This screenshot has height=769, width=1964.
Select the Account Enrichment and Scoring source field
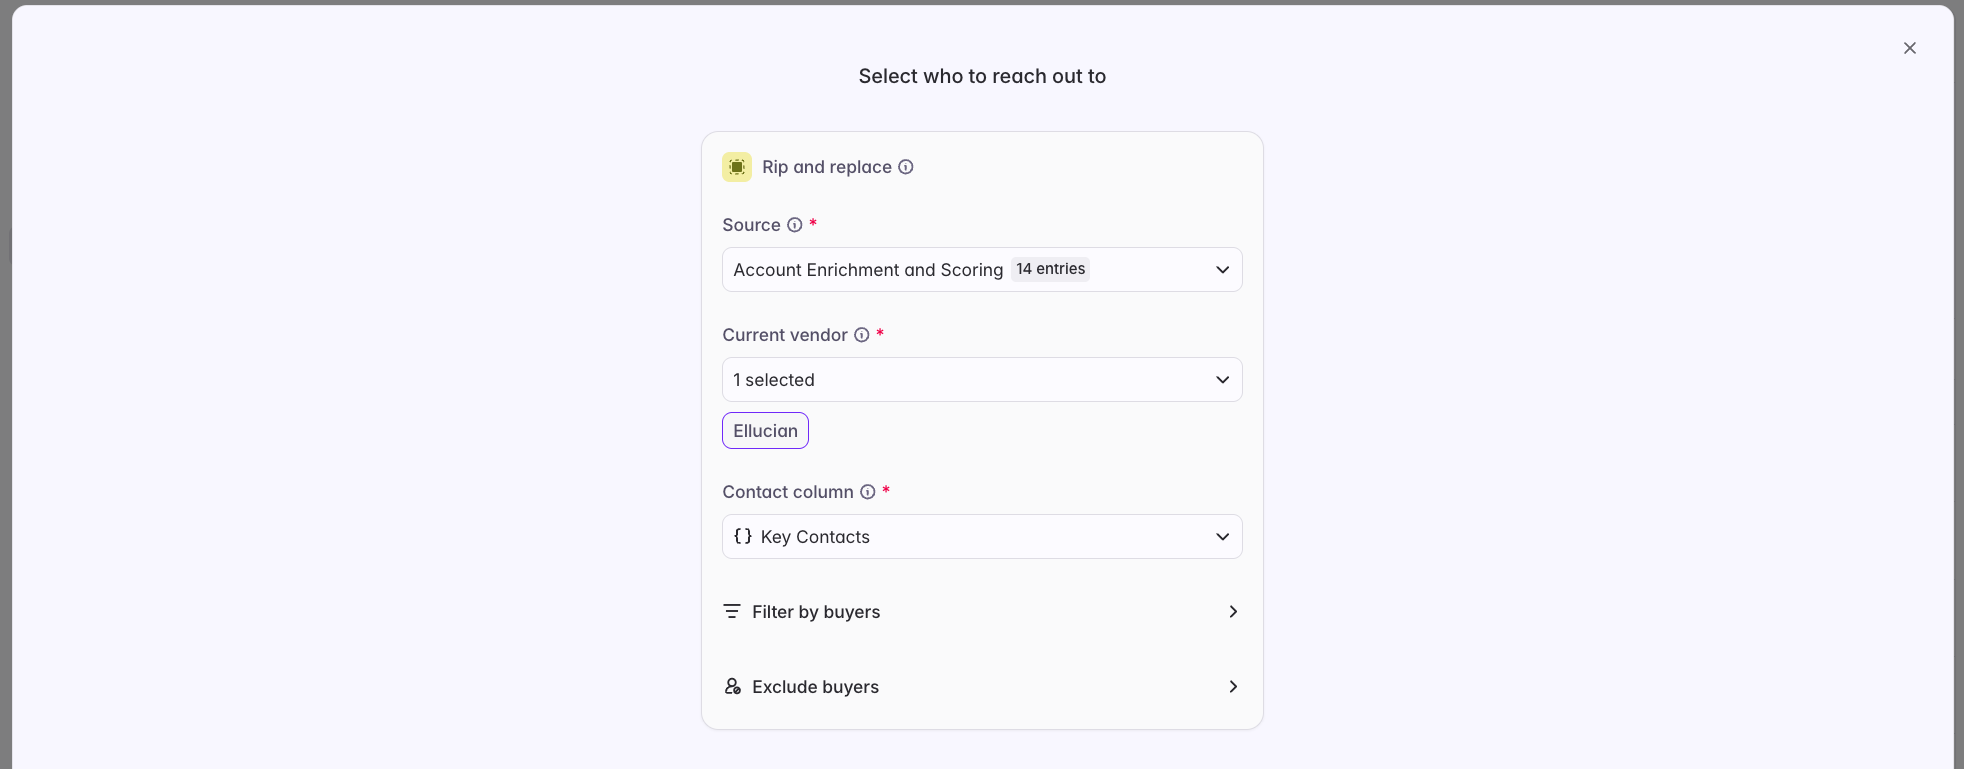[982, 270]
